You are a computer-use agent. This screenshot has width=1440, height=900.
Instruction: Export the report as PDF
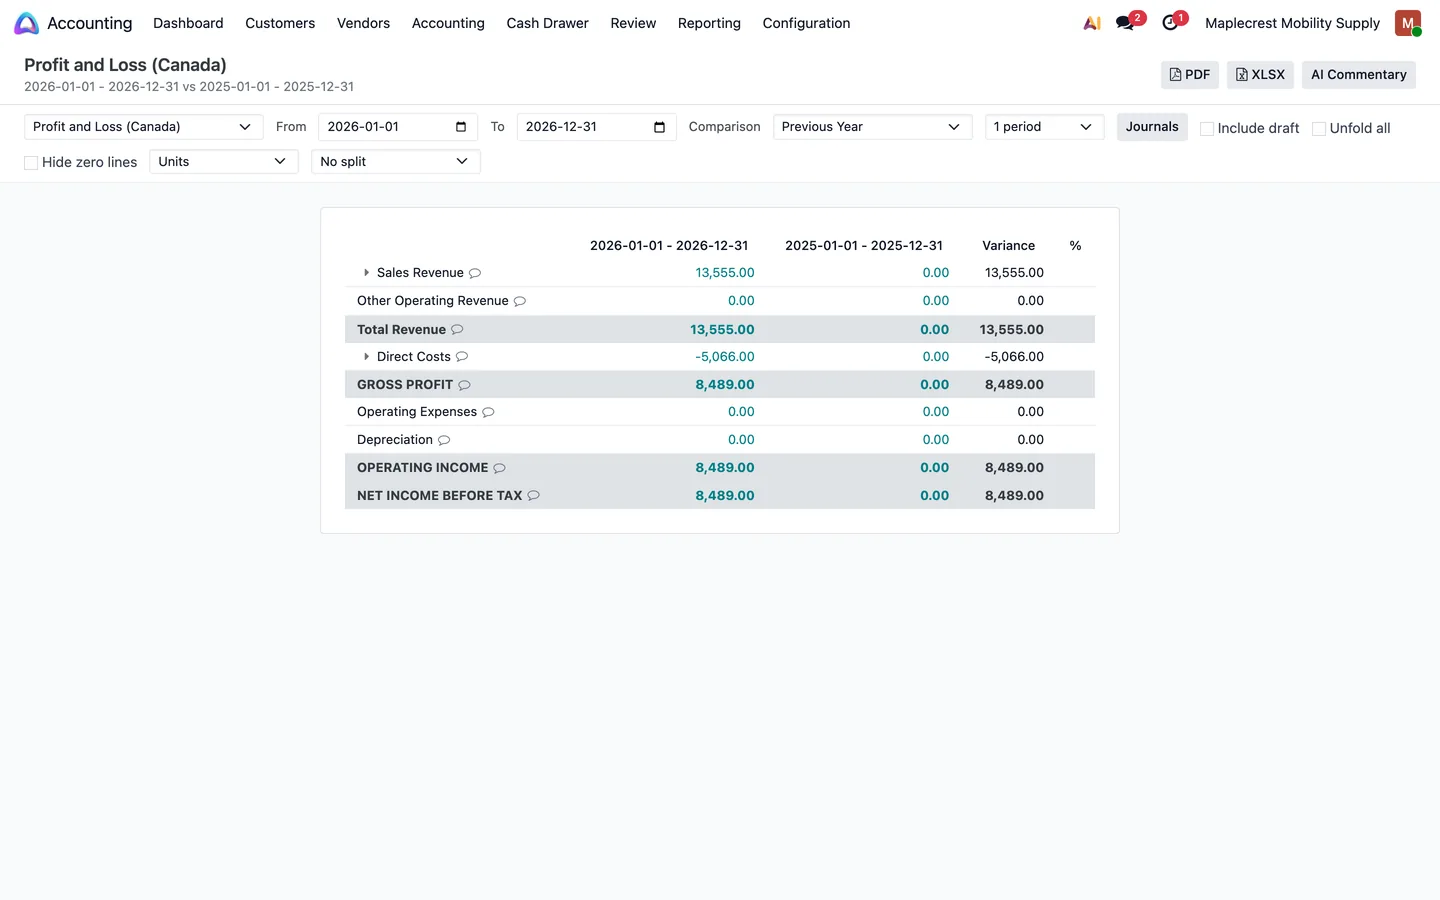pyautogui.click(x=1190, y=75)
